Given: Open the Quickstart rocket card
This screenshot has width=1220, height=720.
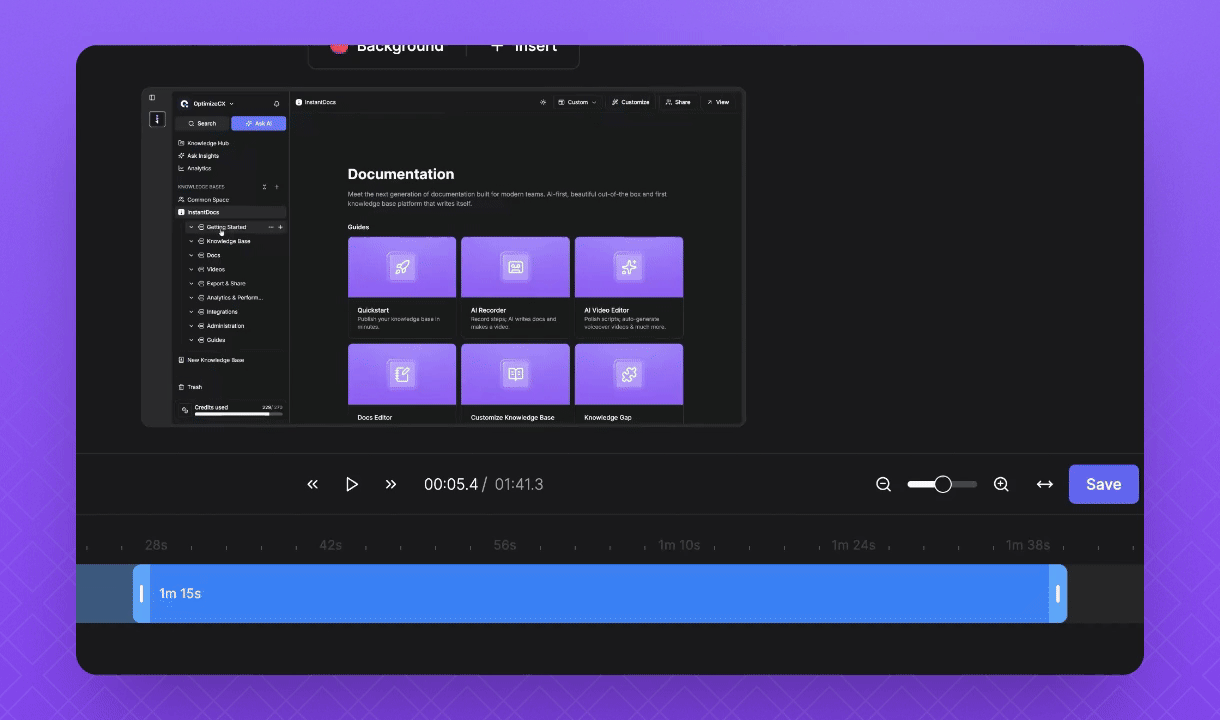Looking at the screenshot, I should click(x=402, y=287).
